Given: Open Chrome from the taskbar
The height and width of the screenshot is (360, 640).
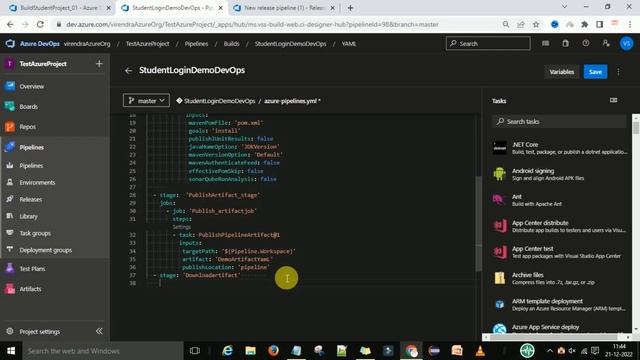Looking at the screenshot, I should point(411,351).
